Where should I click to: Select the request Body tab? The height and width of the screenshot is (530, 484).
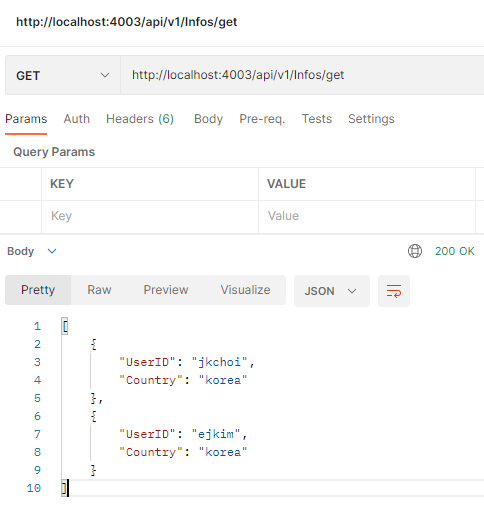(x=208, y=119)
